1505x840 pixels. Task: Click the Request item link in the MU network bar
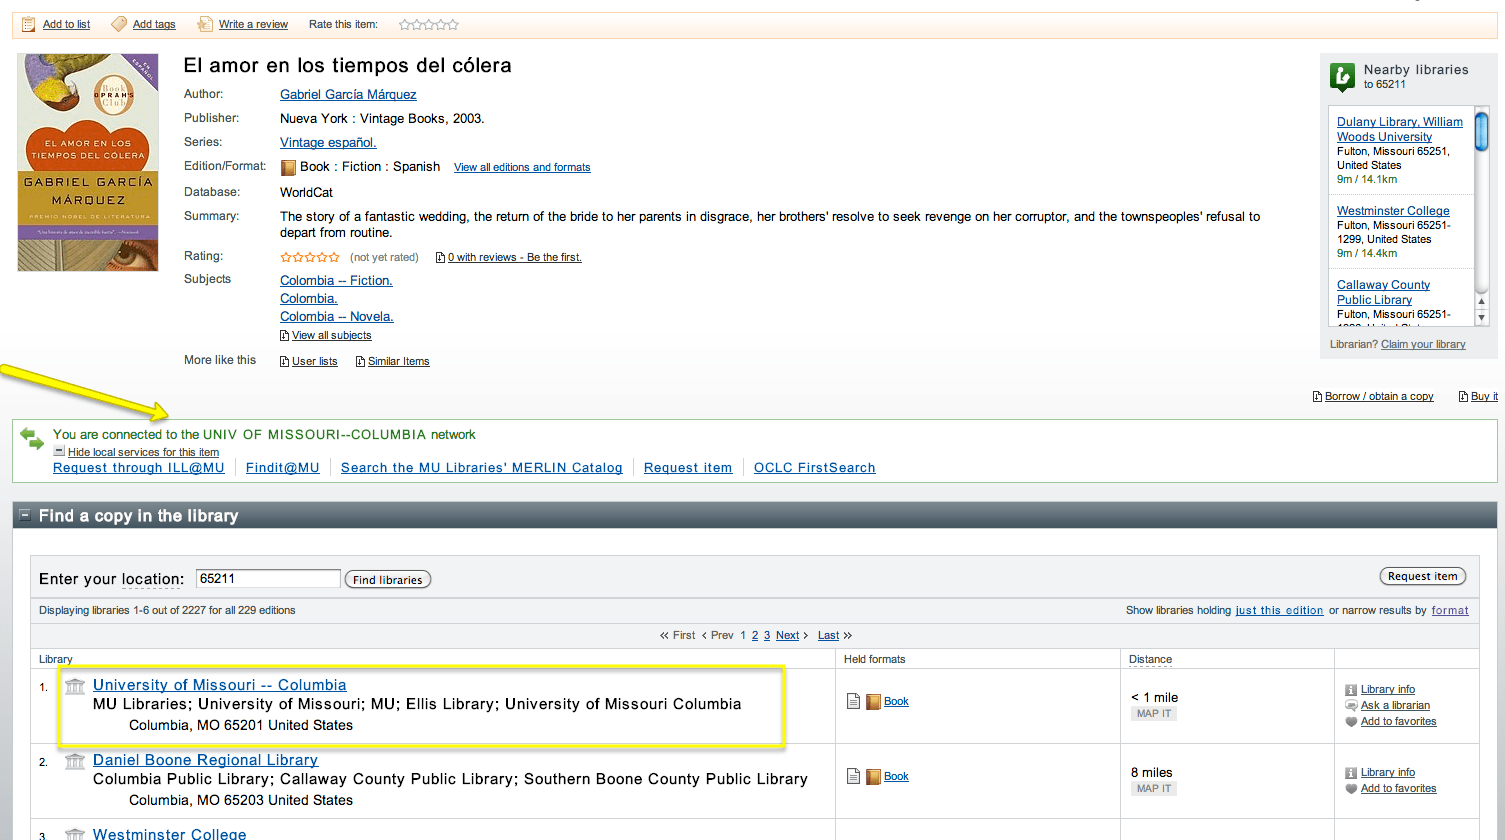tap(688, 468)
